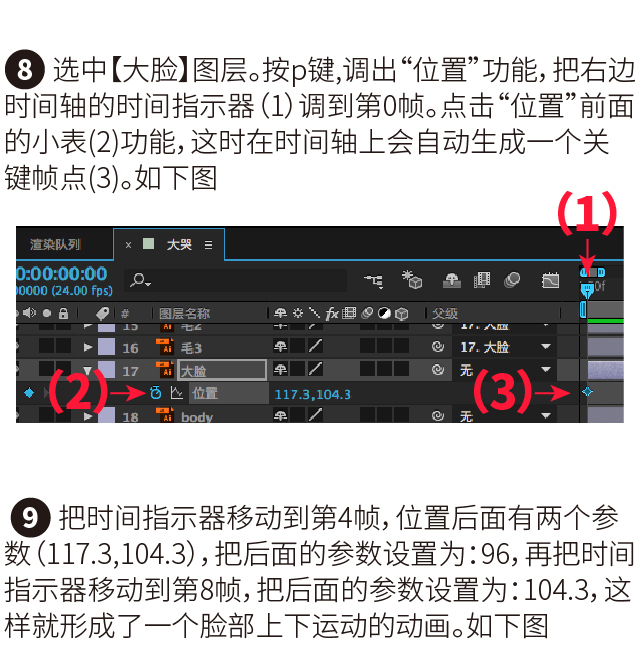
Task: Open the timeline Graph Editor button
Action: (x=550, y=280)
